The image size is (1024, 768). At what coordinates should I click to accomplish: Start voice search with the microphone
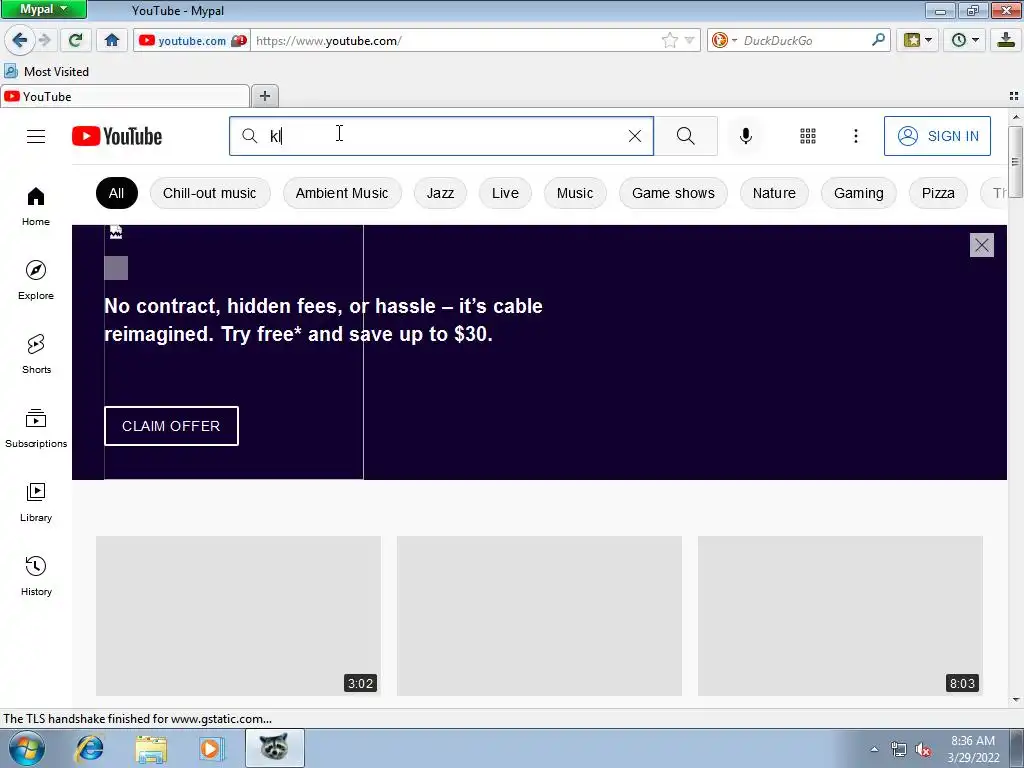click(746, 136)
